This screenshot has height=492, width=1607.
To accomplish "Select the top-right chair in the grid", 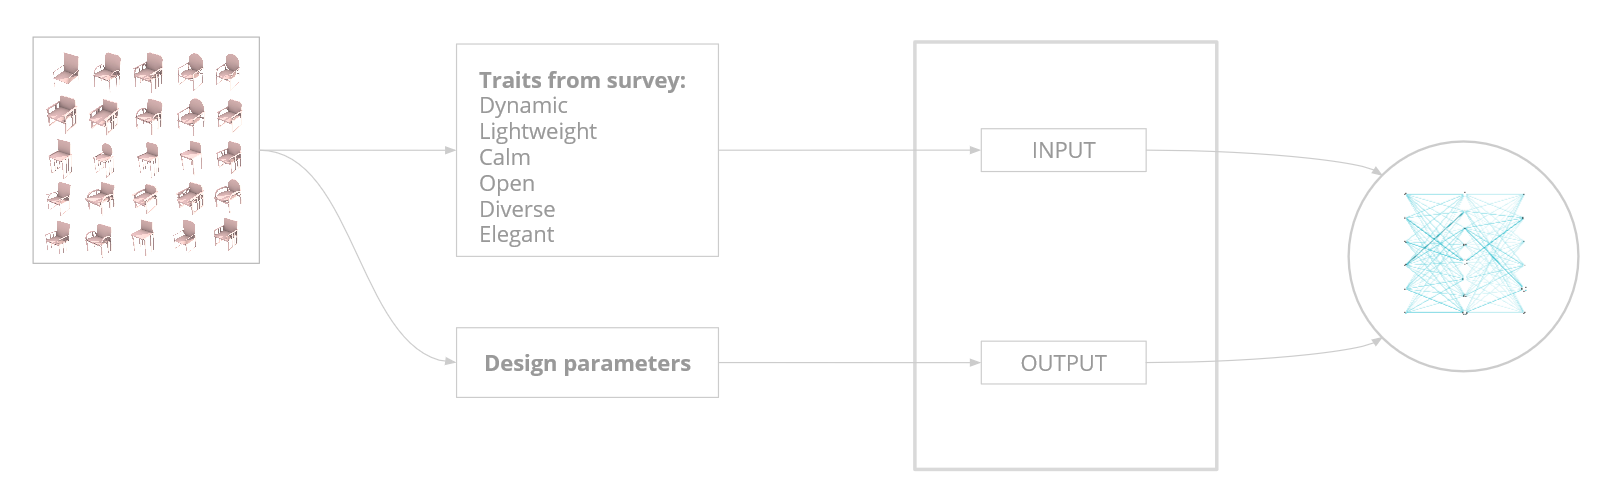I will [x=228, y=71].
